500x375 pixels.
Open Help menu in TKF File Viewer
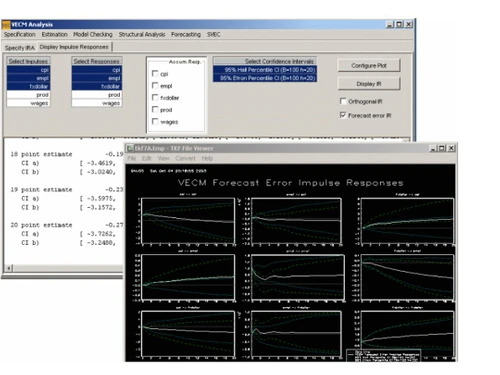point(207,158)
